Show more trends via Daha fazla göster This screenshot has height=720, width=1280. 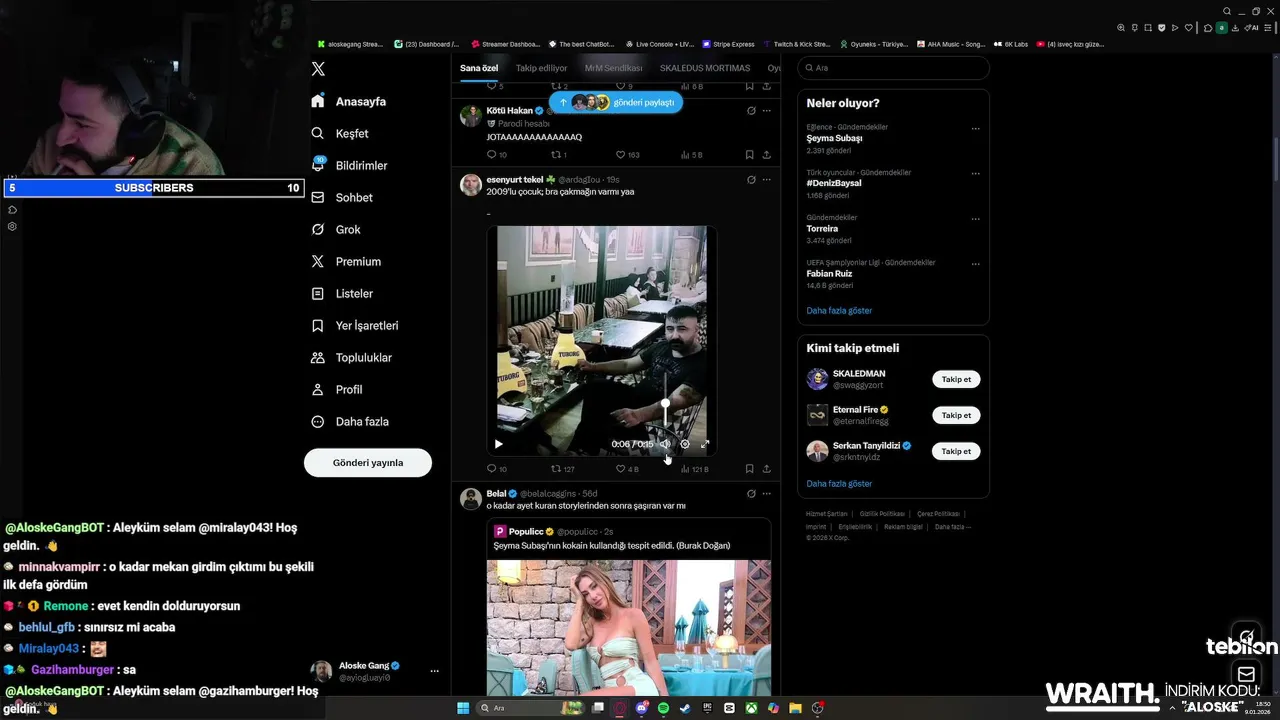click(839, 310)
